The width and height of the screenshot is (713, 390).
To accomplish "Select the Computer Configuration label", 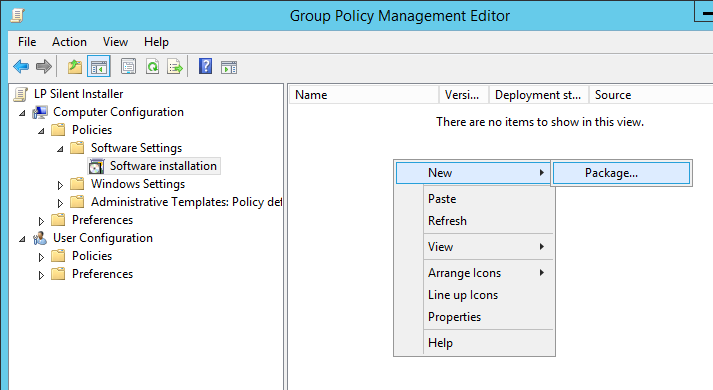I will tap(118, 112).
